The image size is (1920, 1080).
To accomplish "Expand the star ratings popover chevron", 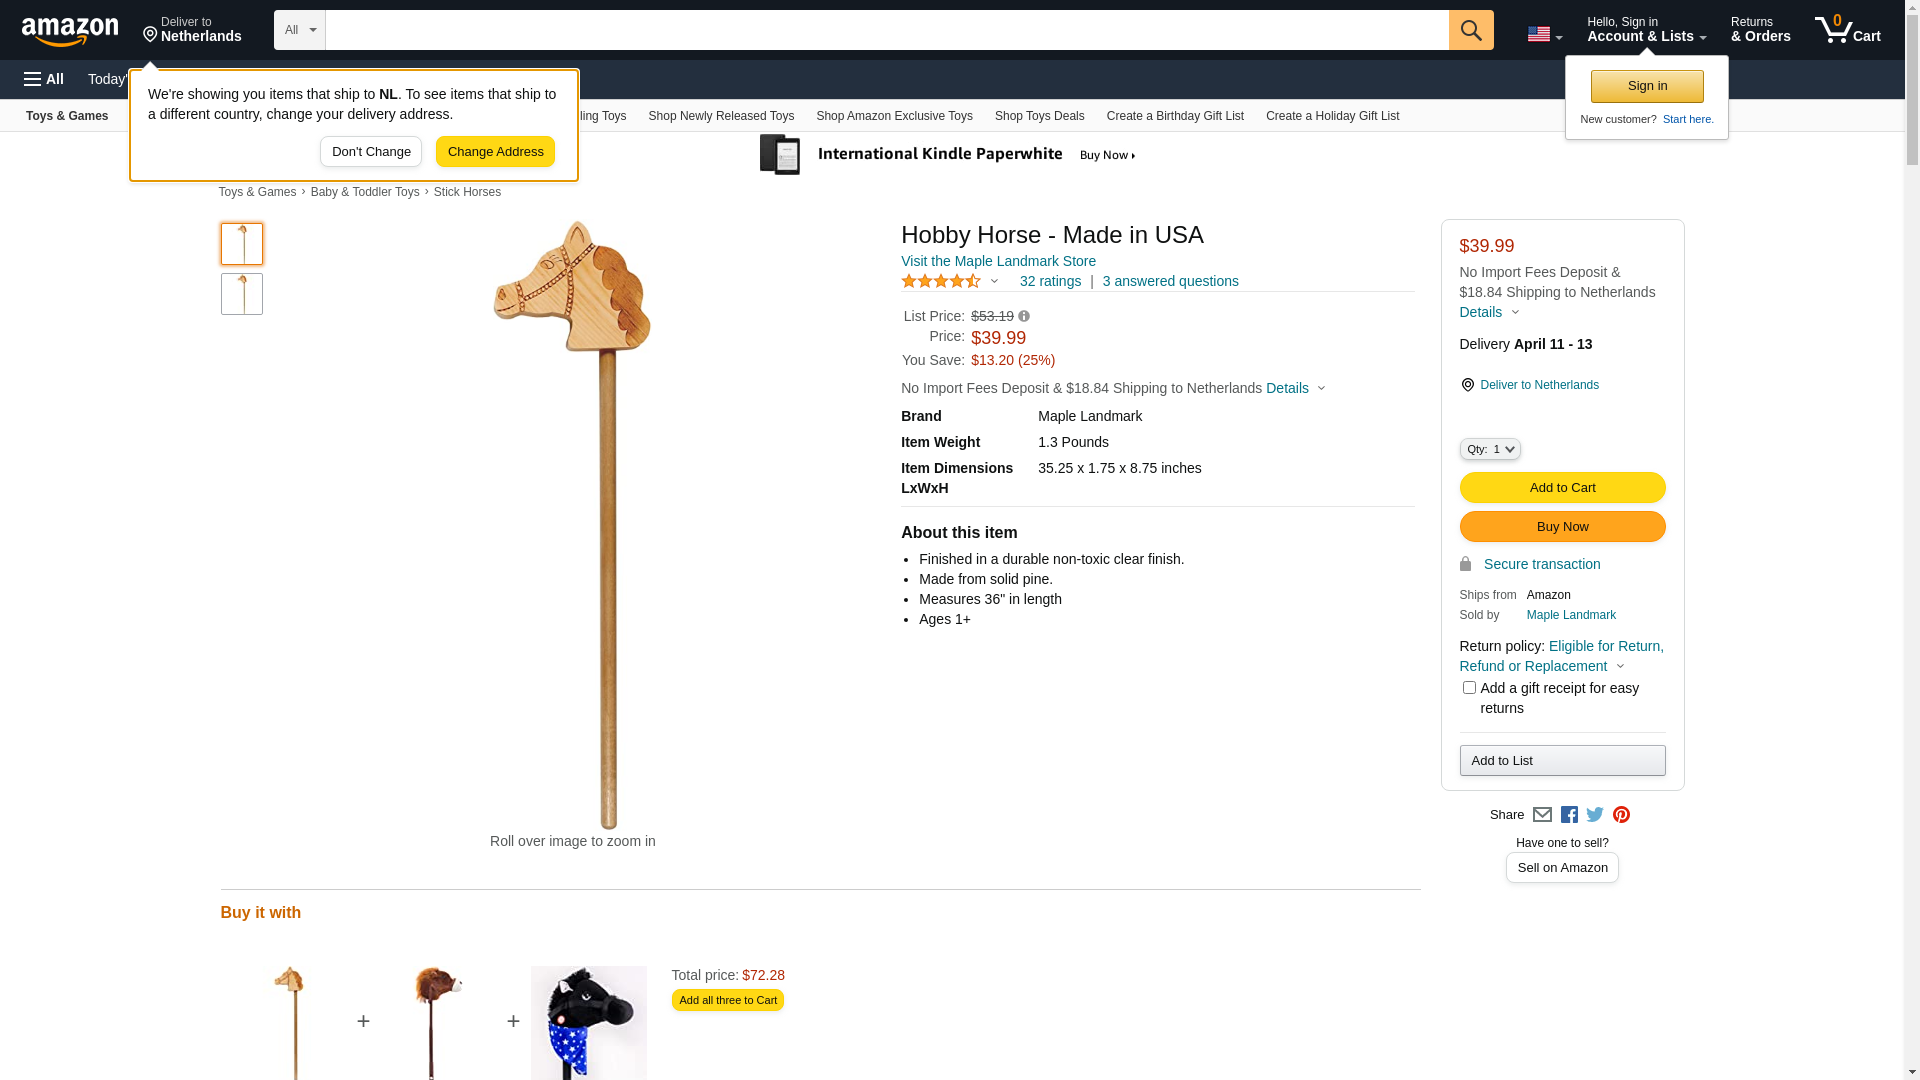I will [994, 281].
